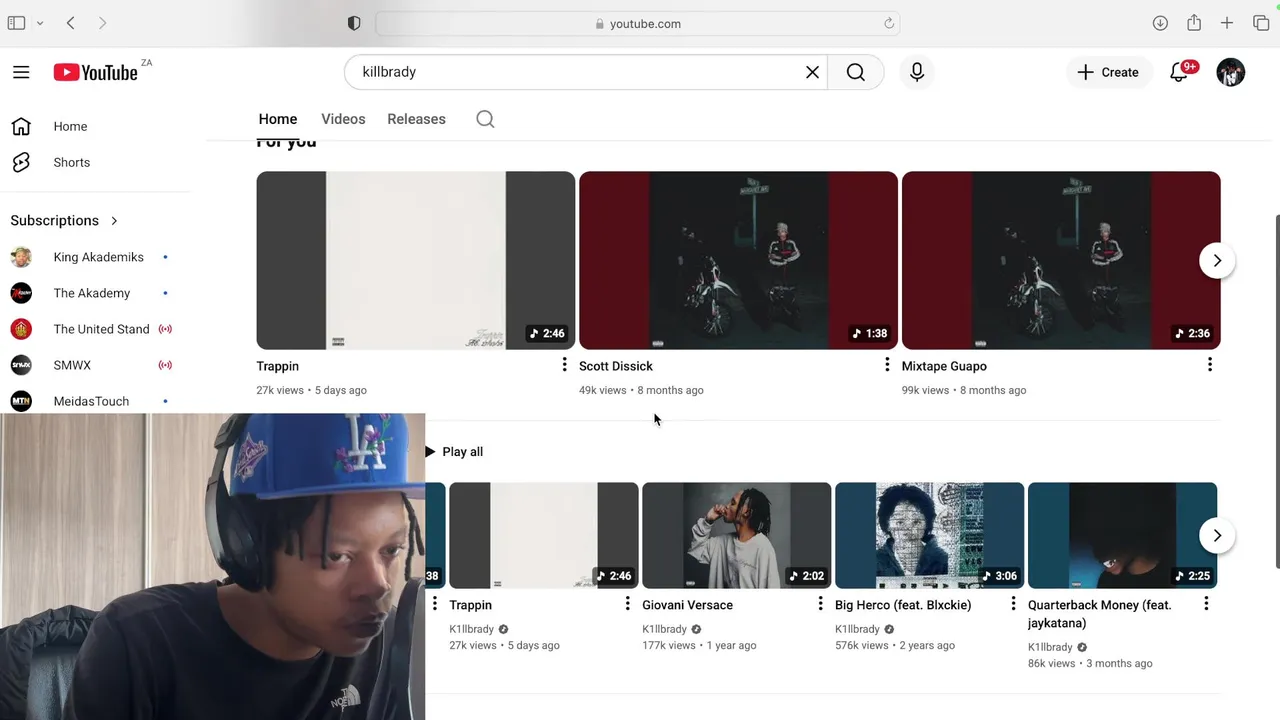Click King Akademiks channel avatar
This screenshot has width=1280, height=720.
pyautogui.click(x=21, y=257)
